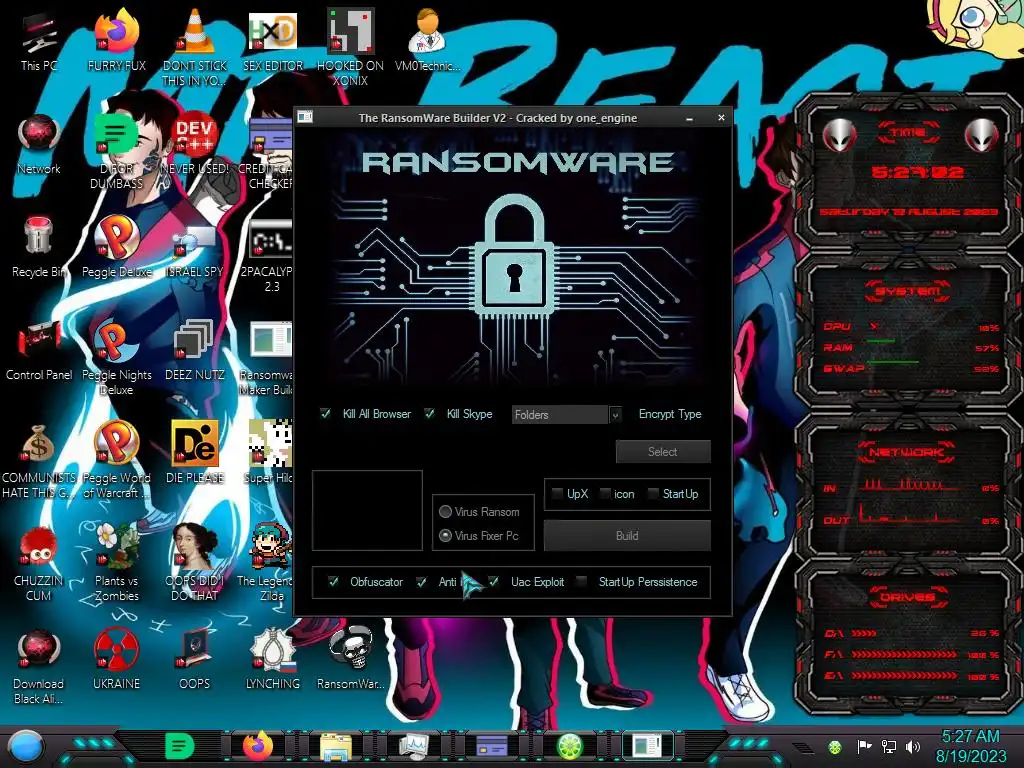This screenshot has width=1024, height=768.
Task: Launch Firefox from the taskbar
Action: (257, 746)
